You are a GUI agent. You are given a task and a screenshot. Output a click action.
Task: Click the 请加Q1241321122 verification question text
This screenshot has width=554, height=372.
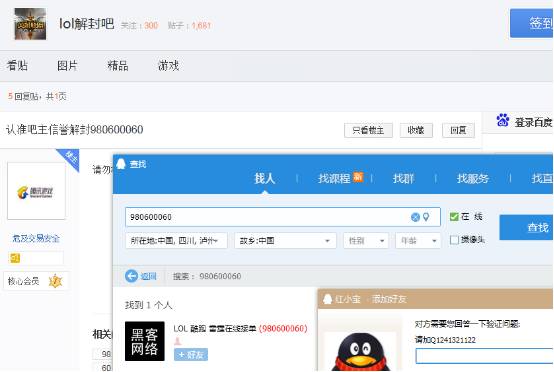pyautogui.click(x=445, y=340)
